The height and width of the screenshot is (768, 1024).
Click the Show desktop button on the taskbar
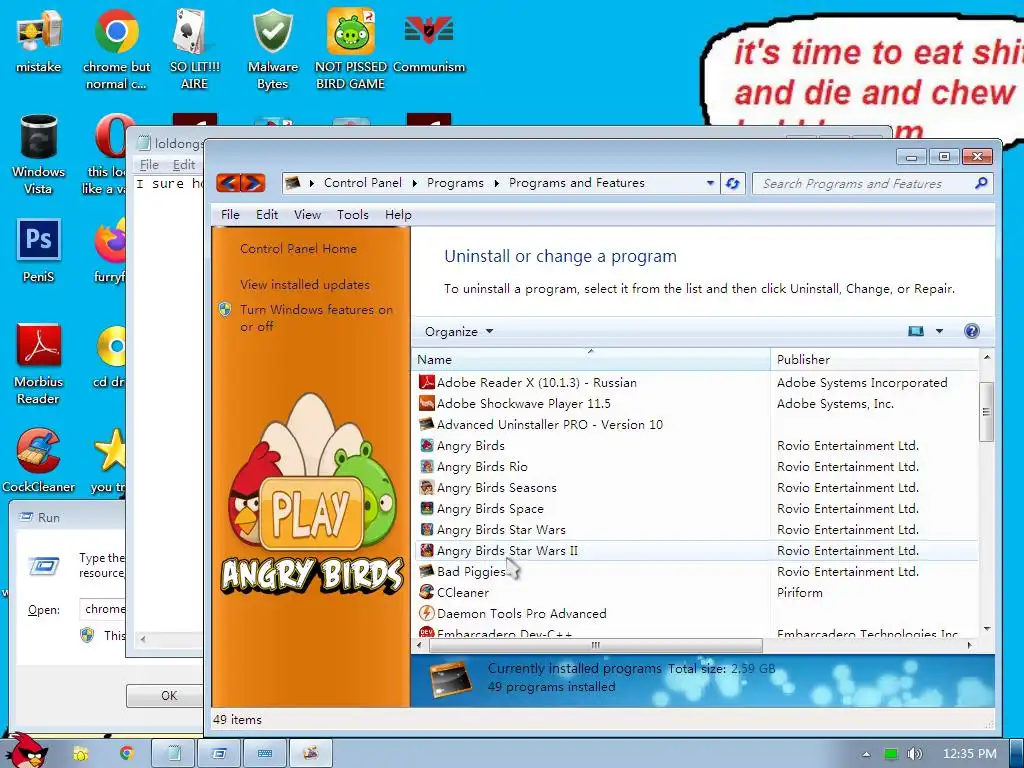click(x=1017, y=754)
